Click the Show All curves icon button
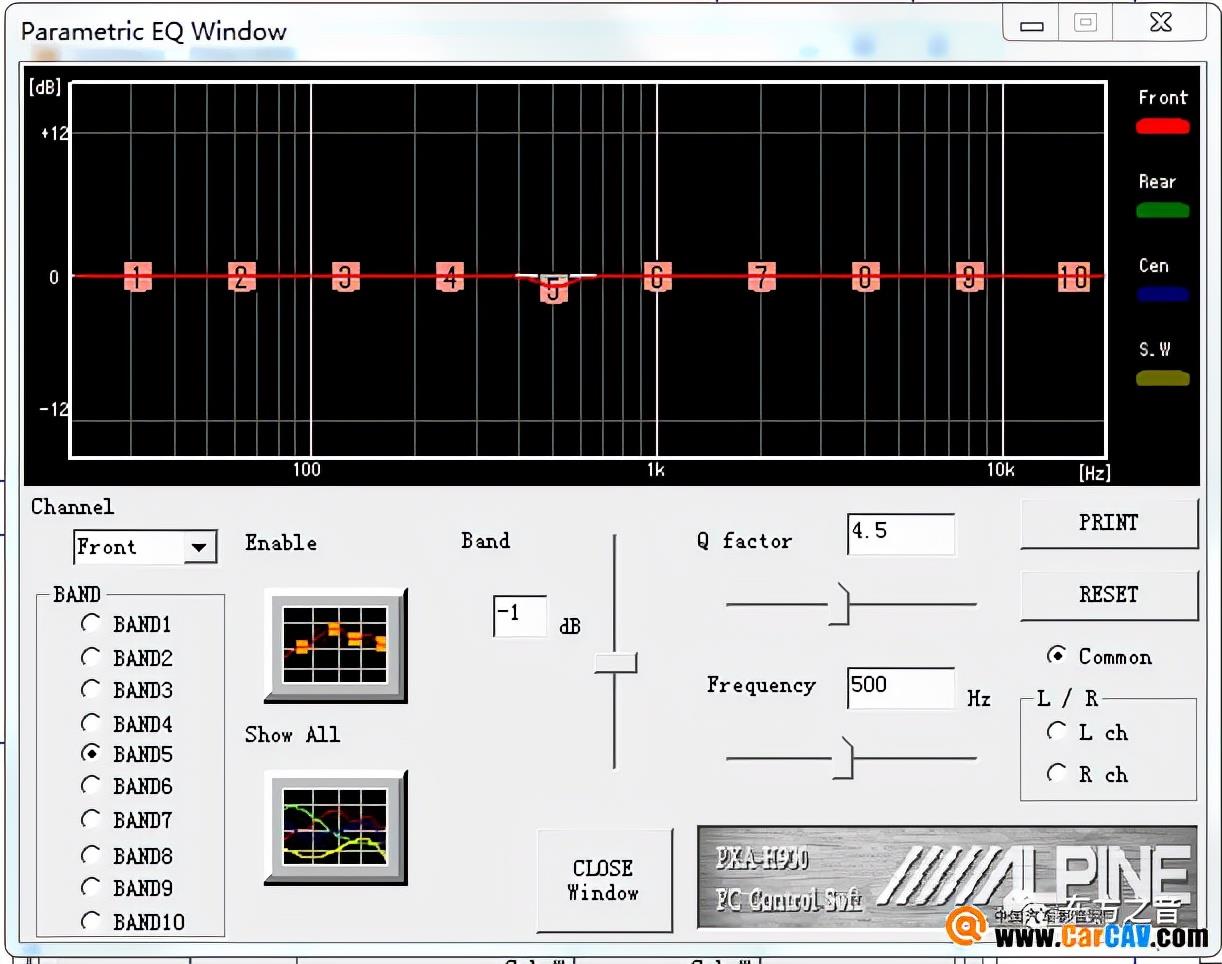1222x964 pixels. pos(335,826)
